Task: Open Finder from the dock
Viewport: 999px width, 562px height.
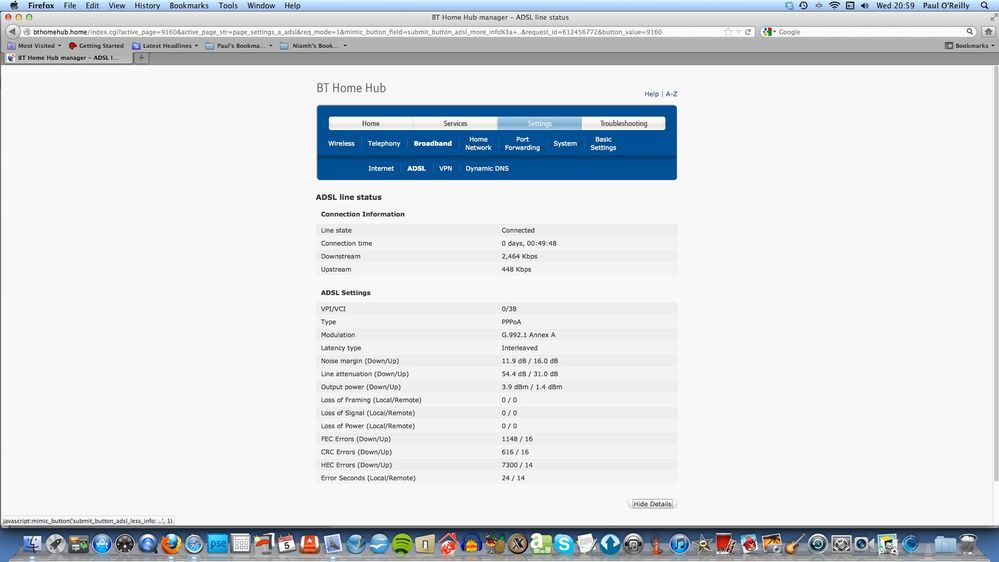Action: click(x=32, y=544)
